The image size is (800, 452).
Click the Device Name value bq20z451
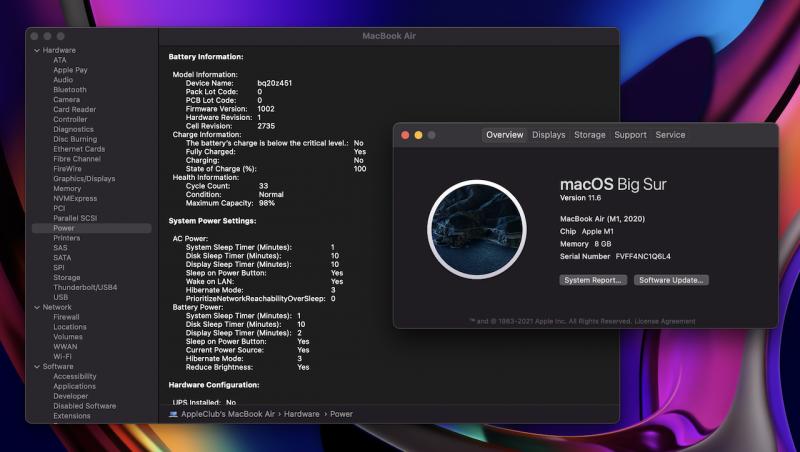click(274, 83)
